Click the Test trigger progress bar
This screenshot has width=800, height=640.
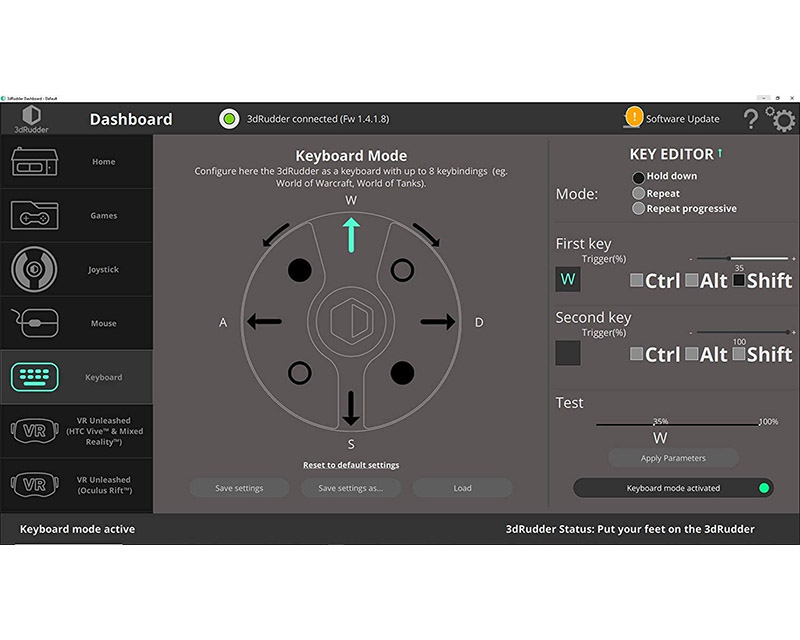[x=678, y=424]
